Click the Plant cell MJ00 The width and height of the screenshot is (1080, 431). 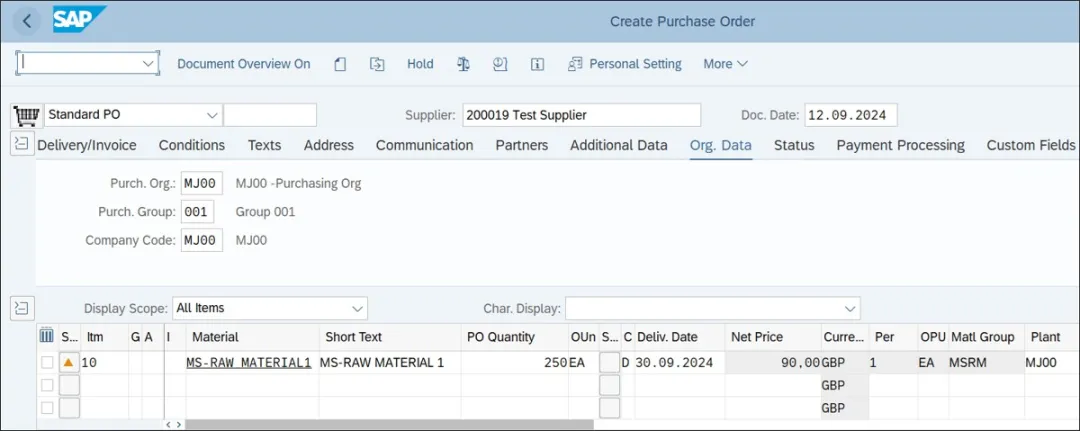pyautogui.click(x=1051, y=362)
